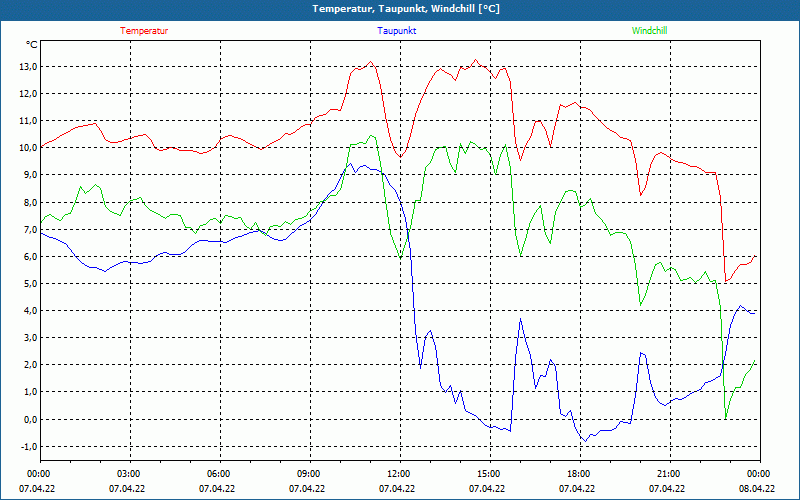Click the 12:00 time label
Image resolution: width=800 pixels, height=500 pixels.
[x=397, y=474]
